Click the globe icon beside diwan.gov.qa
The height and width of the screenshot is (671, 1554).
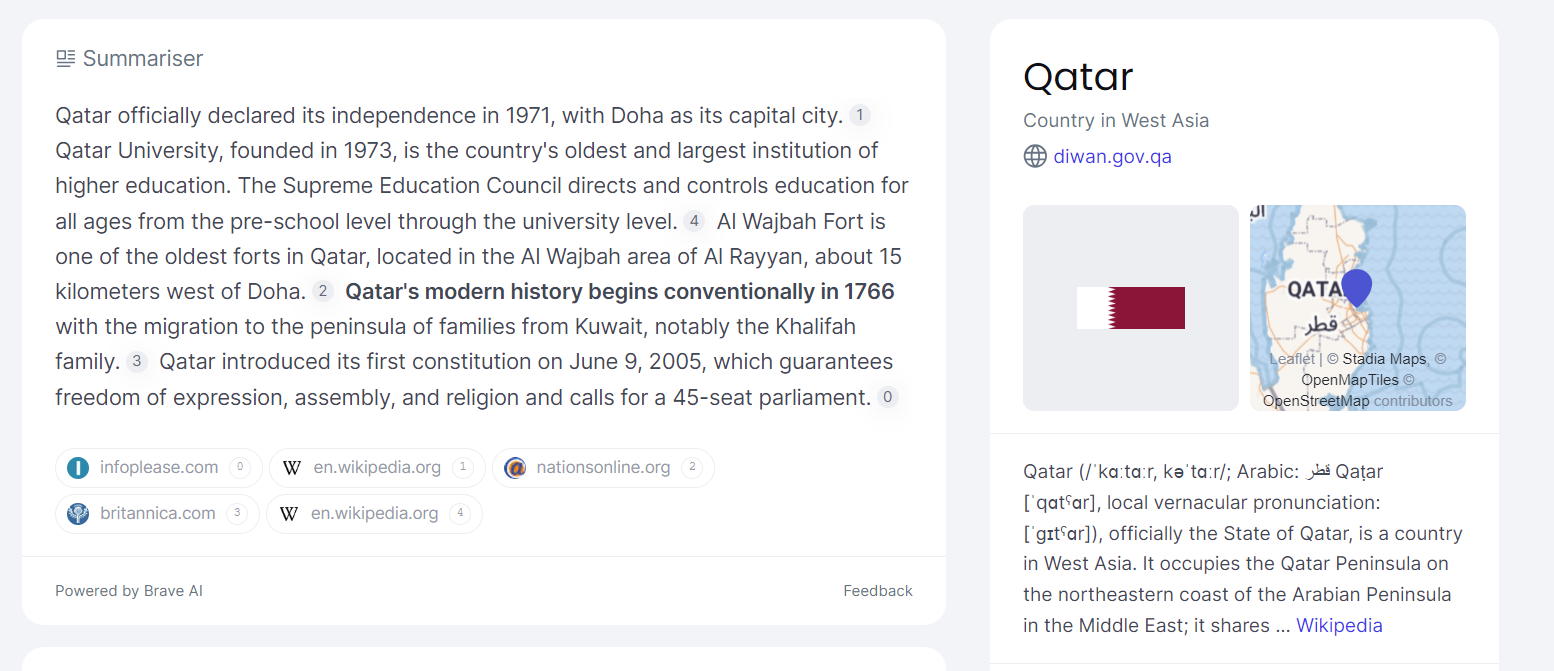tap(1035, 156)
